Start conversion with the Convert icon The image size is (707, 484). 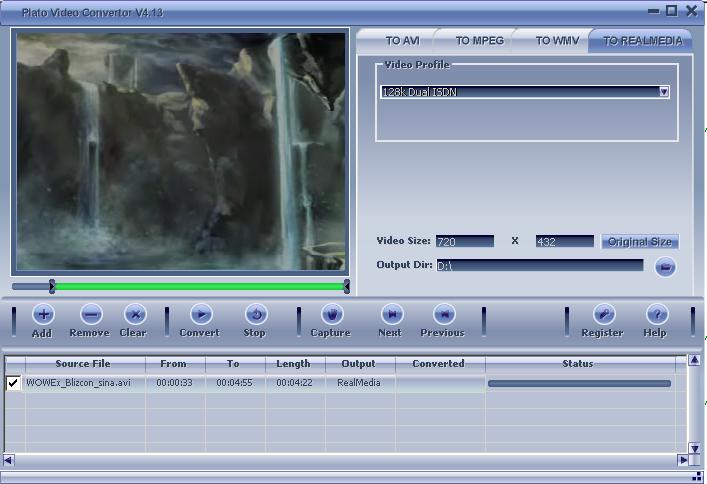pos(201,314)
